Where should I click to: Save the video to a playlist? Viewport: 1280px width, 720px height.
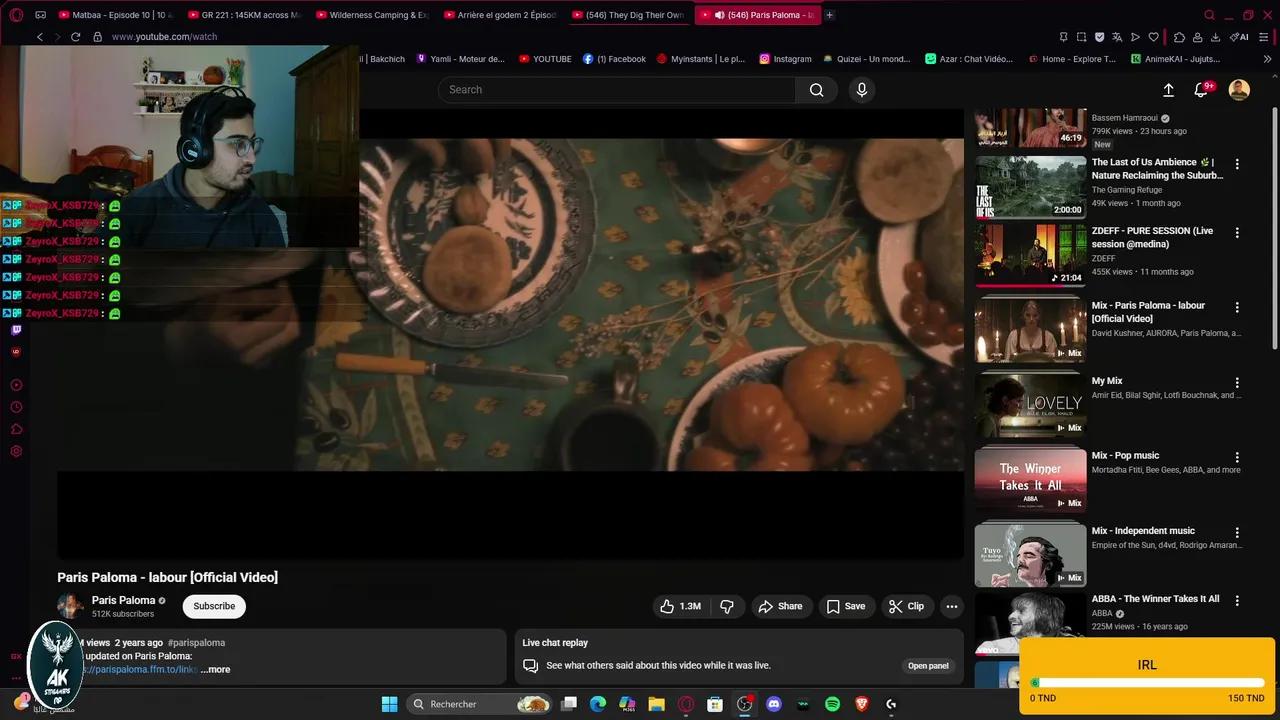[x=846, y=606]
